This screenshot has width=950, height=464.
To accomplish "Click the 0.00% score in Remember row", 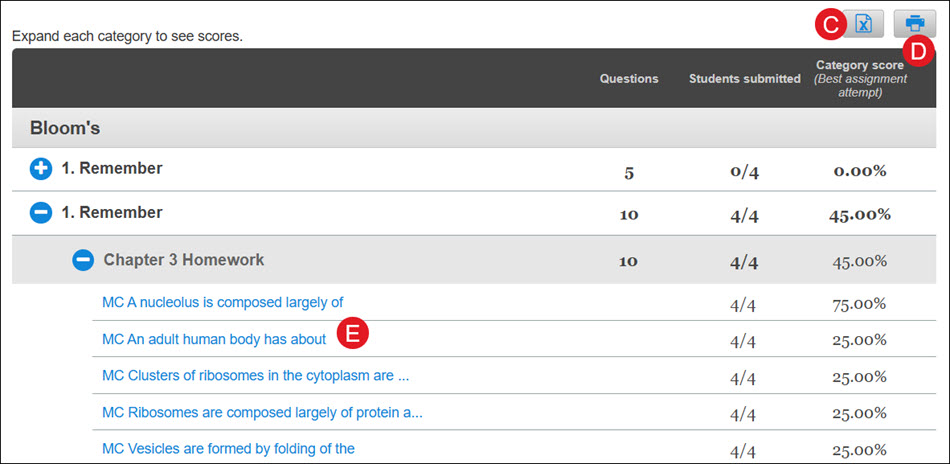I will coord(860,171).
